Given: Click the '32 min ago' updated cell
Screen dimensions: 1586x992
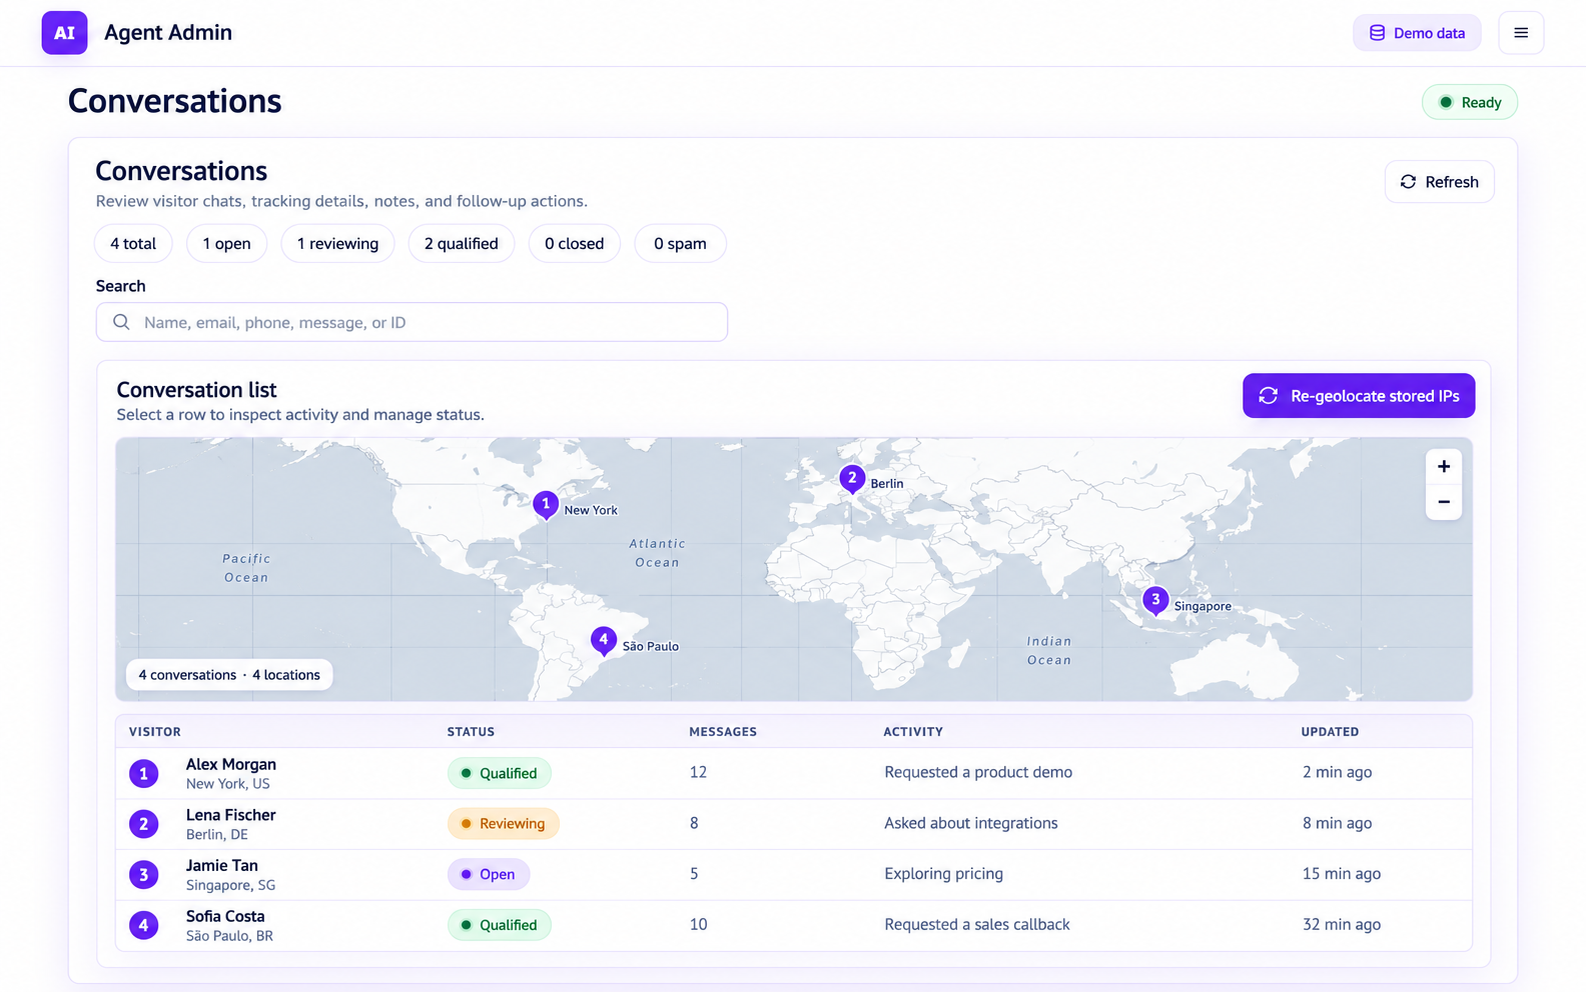Looking at the screenshot, I should click(1341, 924).
